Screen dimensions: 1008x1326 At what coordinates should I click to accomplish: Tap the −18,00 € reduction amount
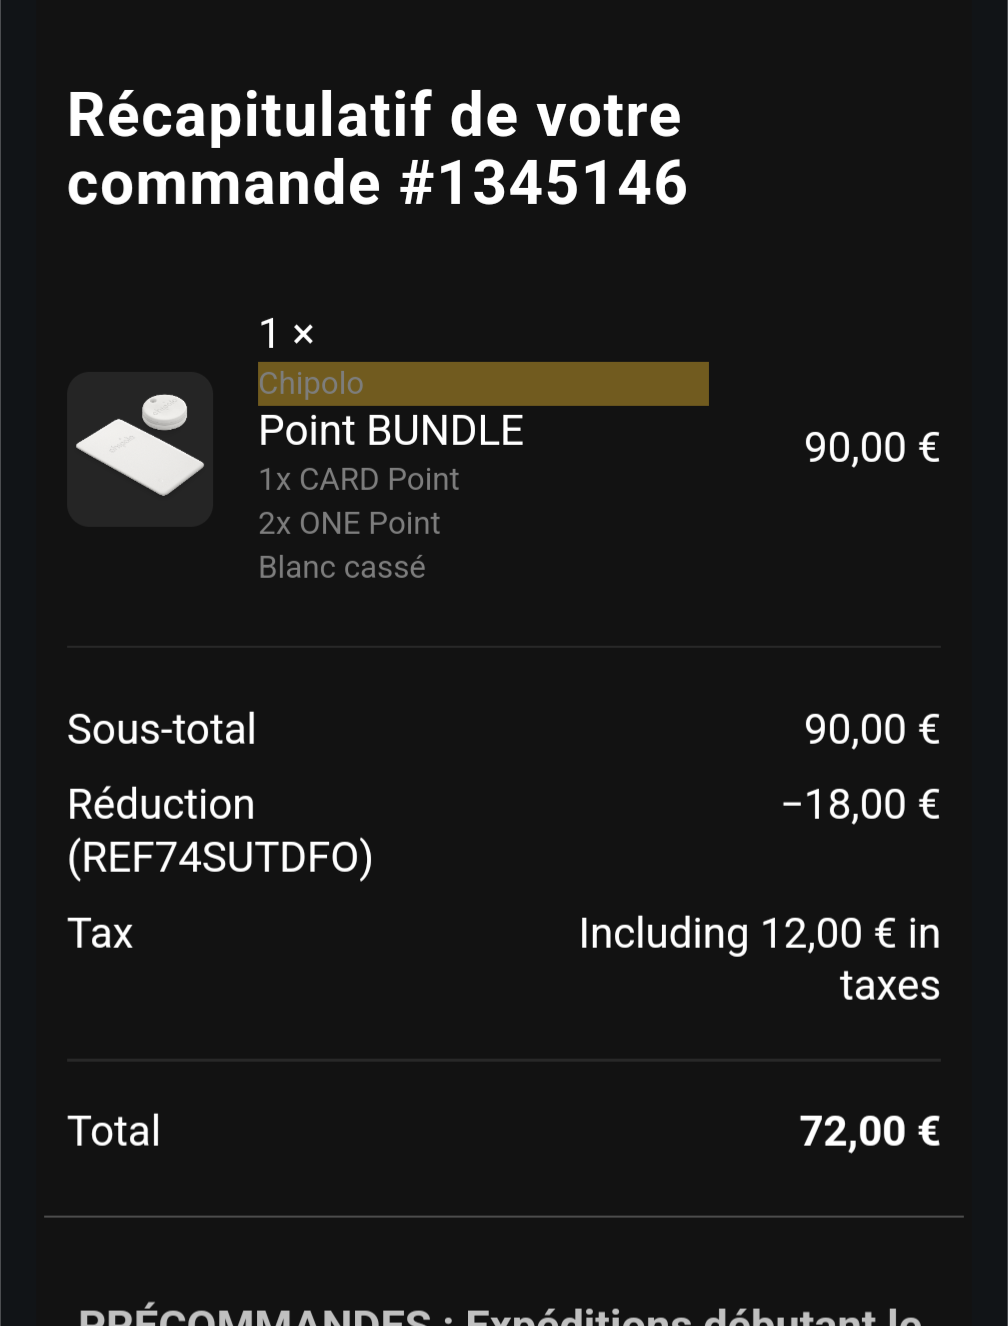[x=861, y=804]
